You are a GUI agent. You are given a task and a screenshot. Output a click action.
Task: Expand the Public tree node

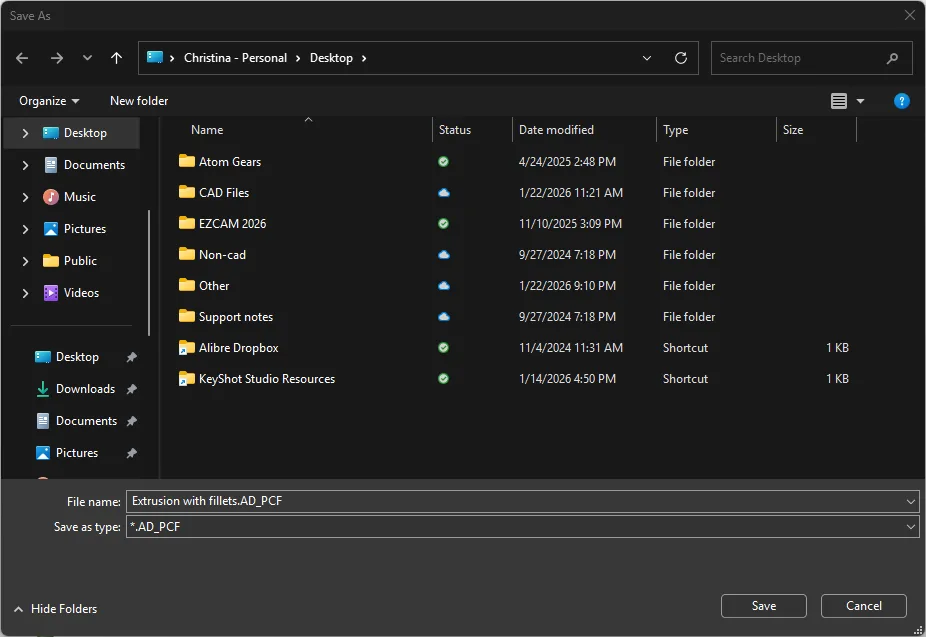25,261
